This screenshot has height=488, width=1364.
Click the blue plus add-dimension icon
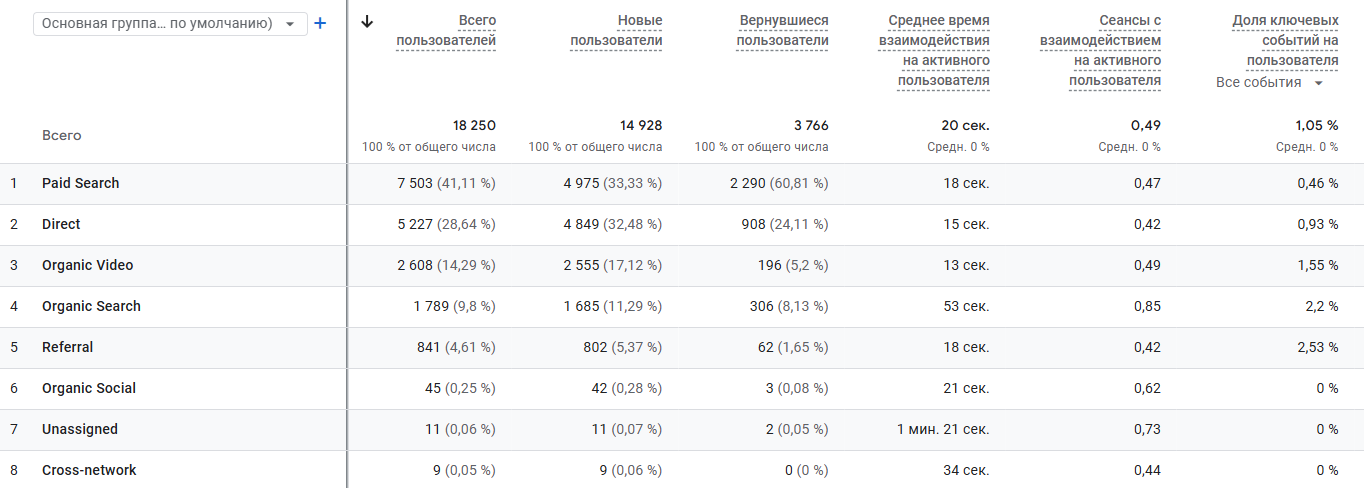[x=320, y=23]
